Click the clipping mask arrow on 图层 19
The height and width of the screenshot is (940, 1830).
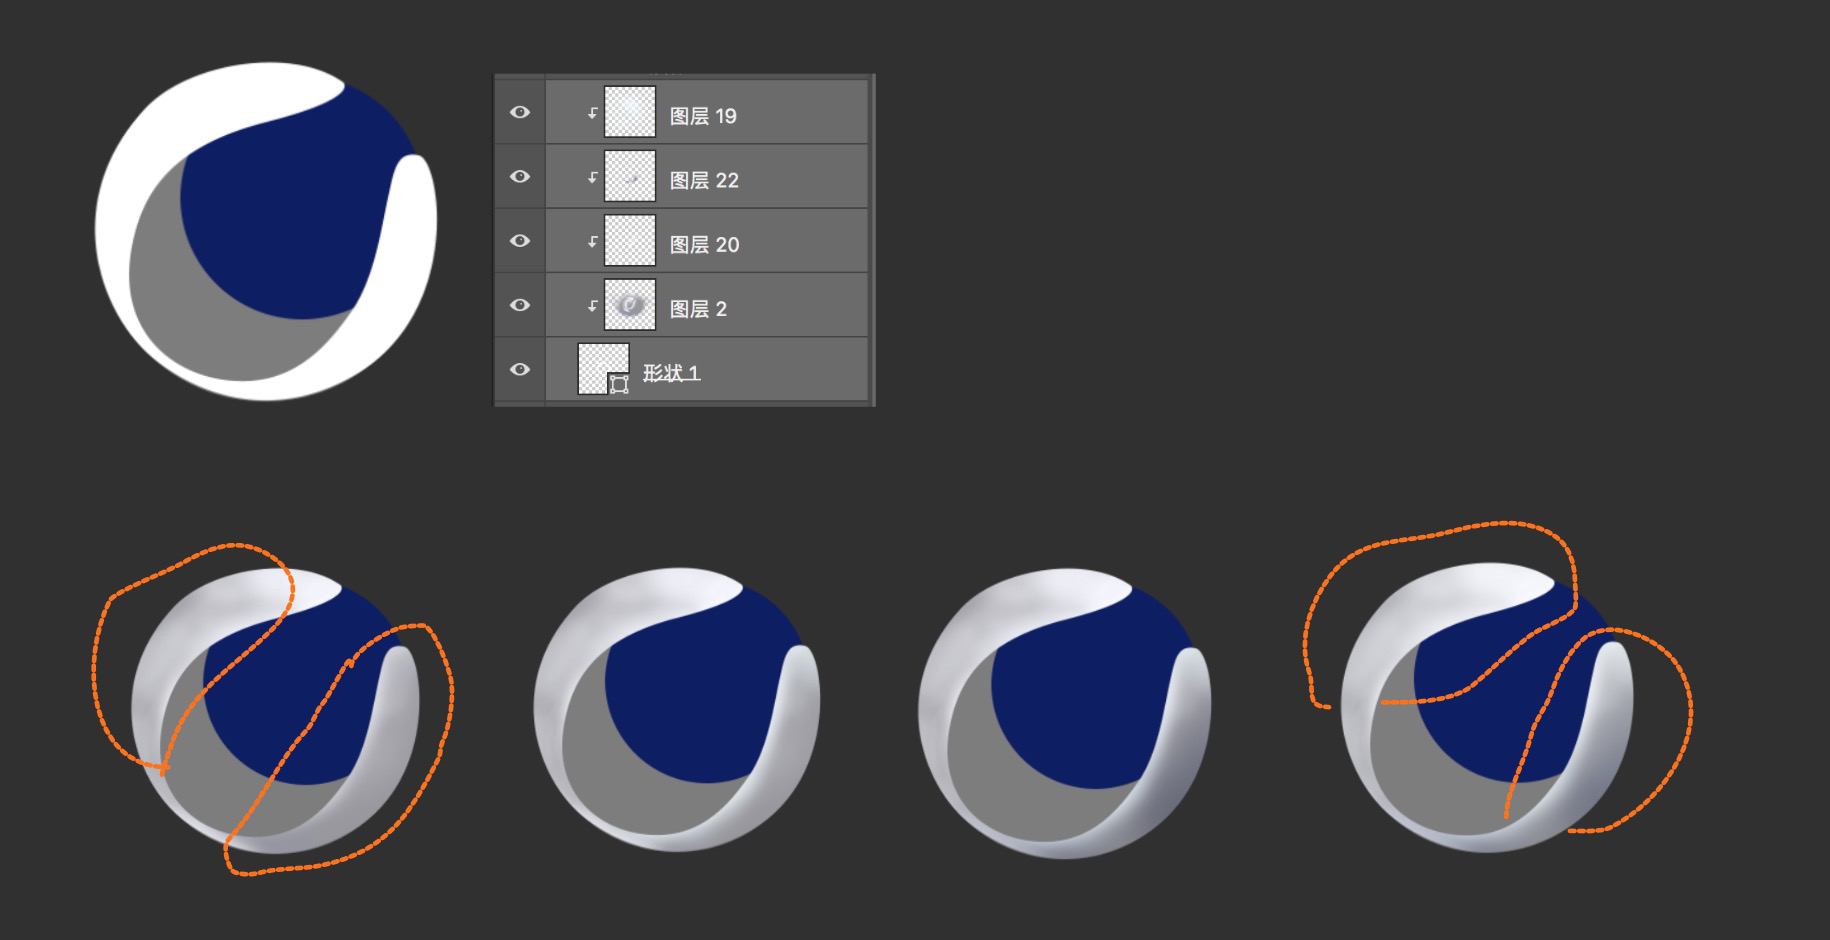click(592, 113)
